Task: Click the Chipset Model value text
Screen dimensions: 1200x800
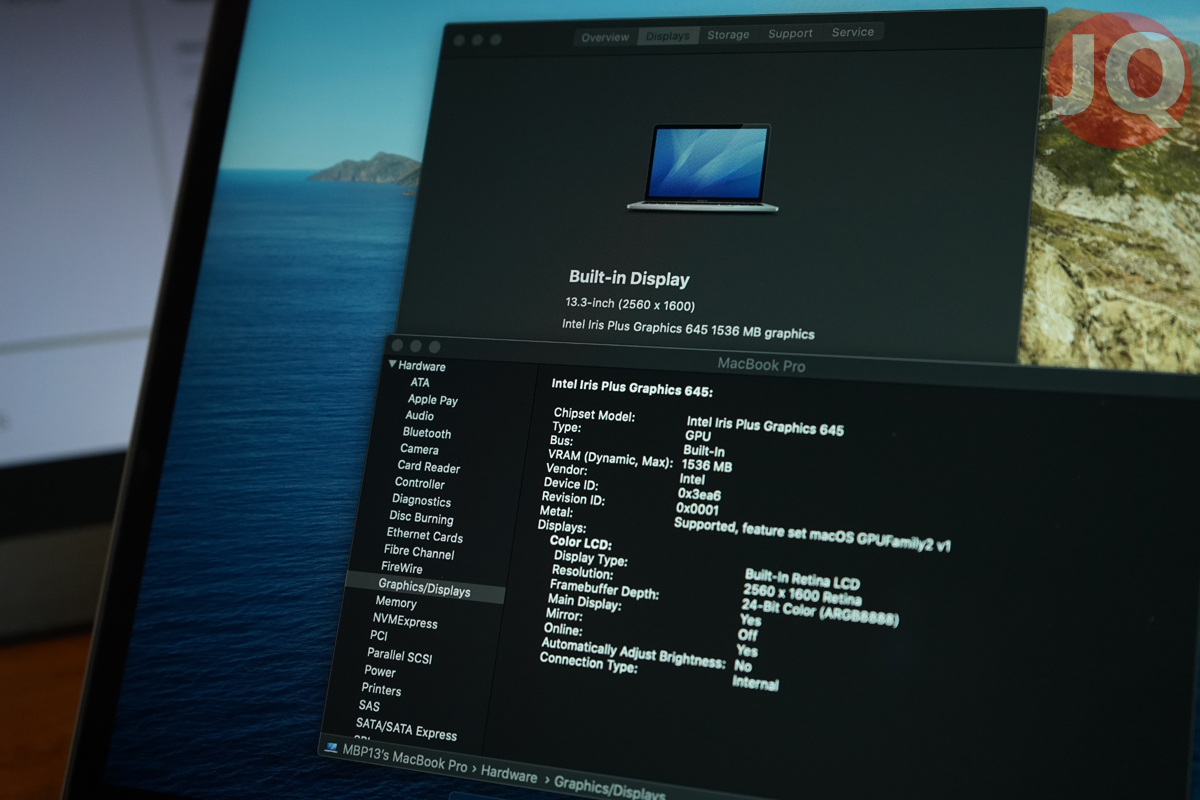Action: (x=765, y=426)
